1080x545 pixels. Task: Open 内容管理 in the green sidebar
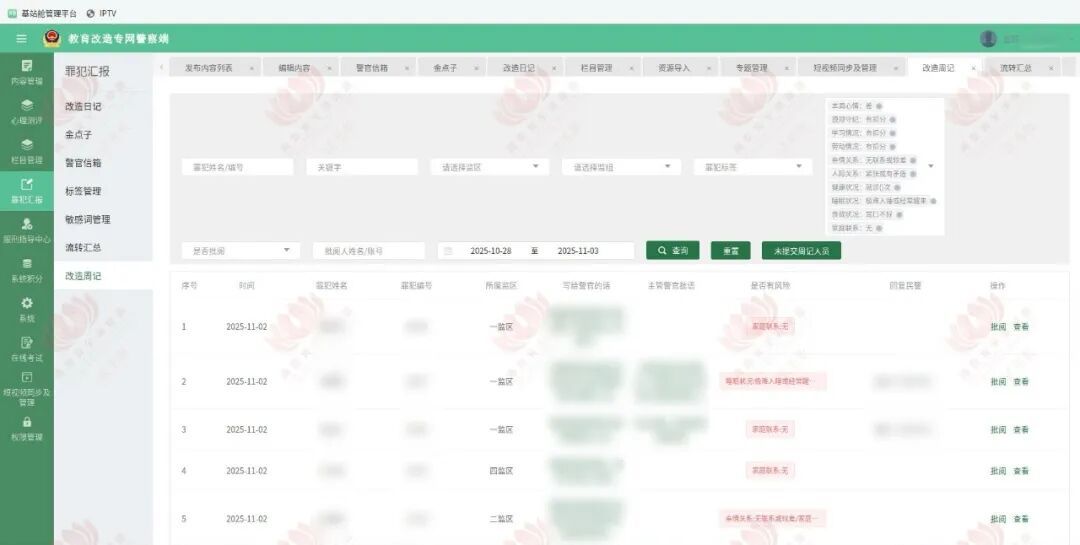click(27, 72)
